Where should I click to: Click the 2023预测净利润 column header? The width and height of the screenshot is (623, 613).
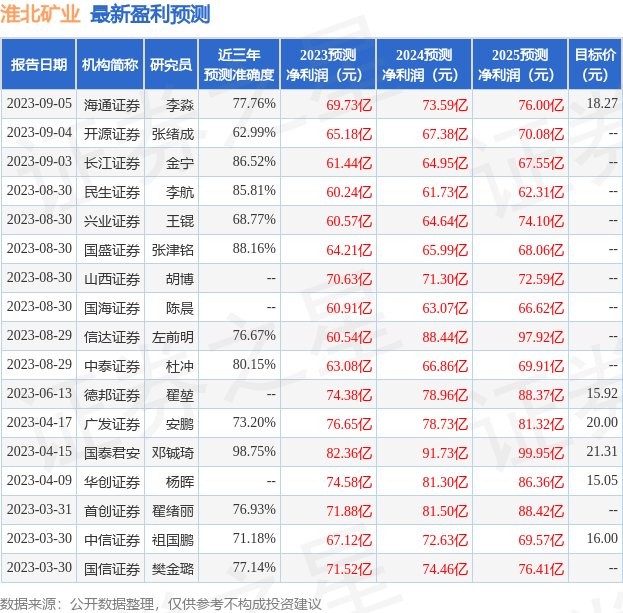(328, 64)
